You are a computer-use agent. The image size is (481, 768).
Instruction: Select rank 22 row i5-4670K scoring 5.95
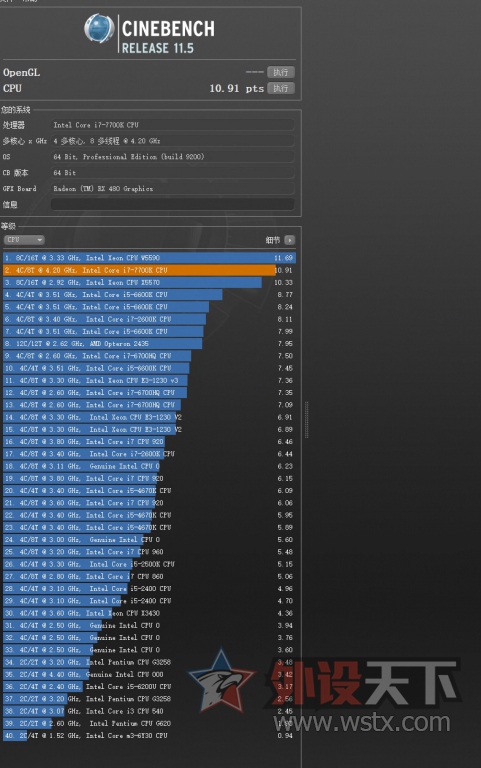tap(149, 515)
